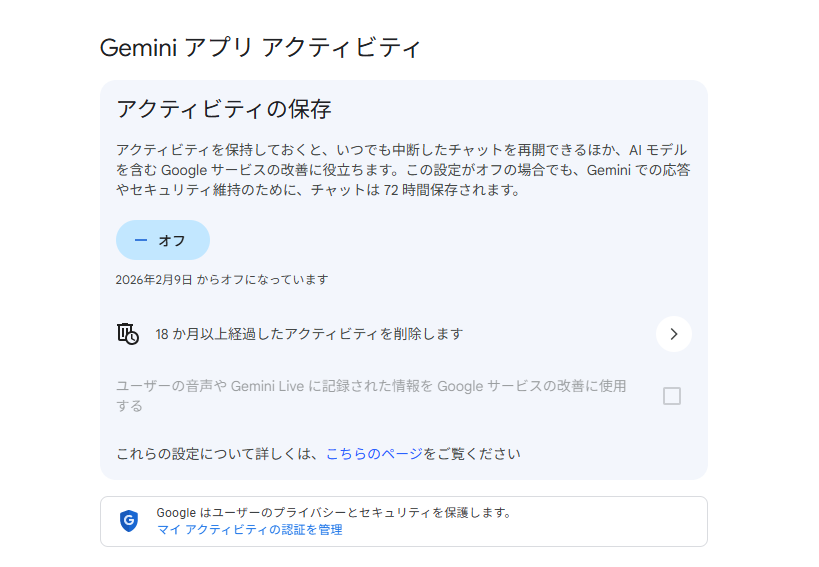Expand auto-delete settings with the chevron arrow
This screenshot has height=567, width=819.
(673, 334)
